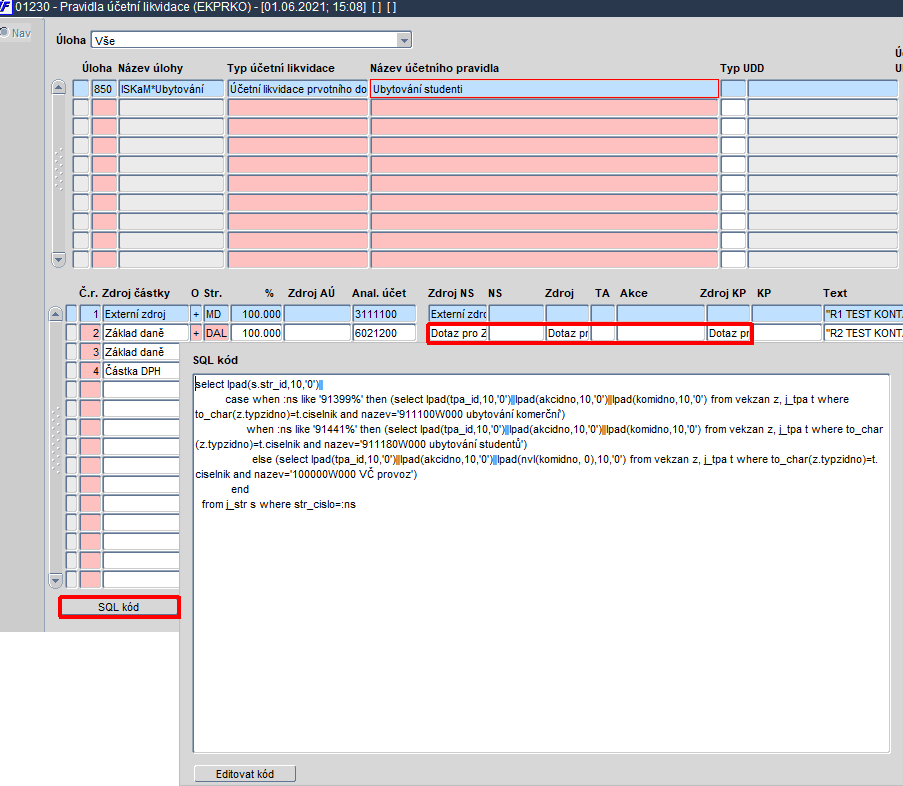Image resolution: width=903 pixels, height=786 pixels.
Task: Click the plus sign in row 2
Action: 196,333
